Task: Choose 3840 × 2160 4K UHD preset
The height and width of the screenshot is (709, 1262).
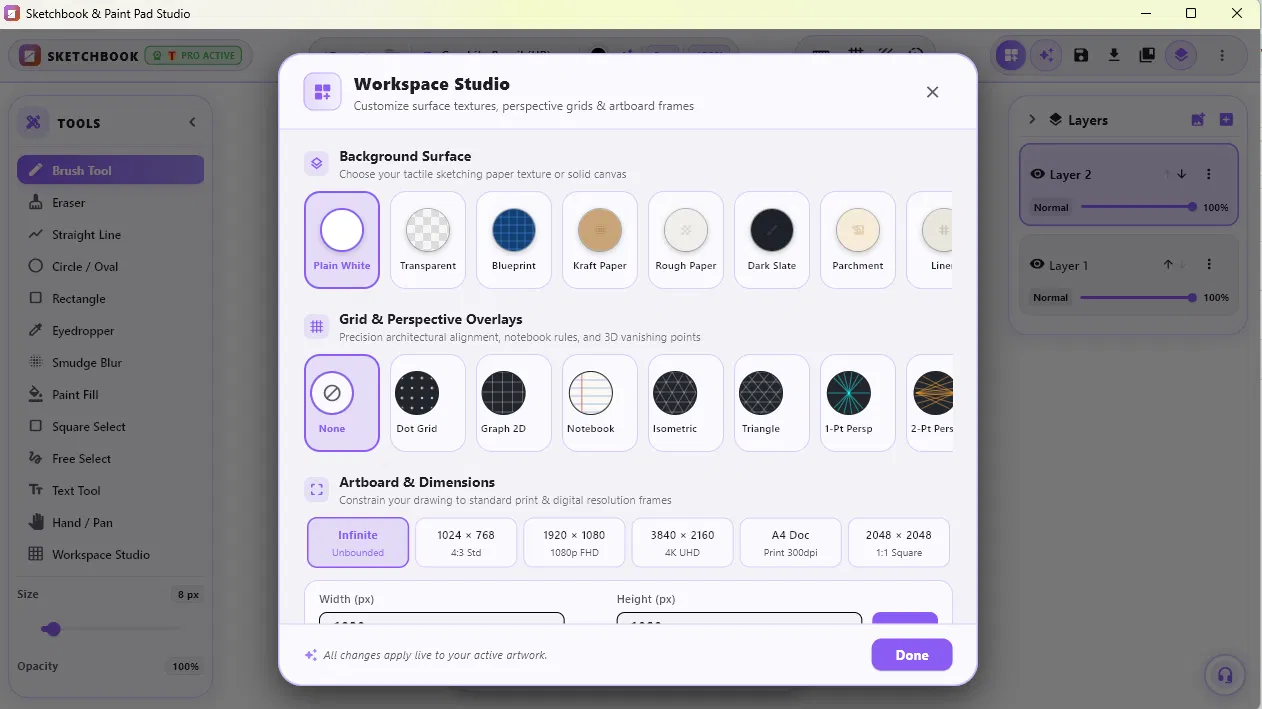Action: click(682, 543)
